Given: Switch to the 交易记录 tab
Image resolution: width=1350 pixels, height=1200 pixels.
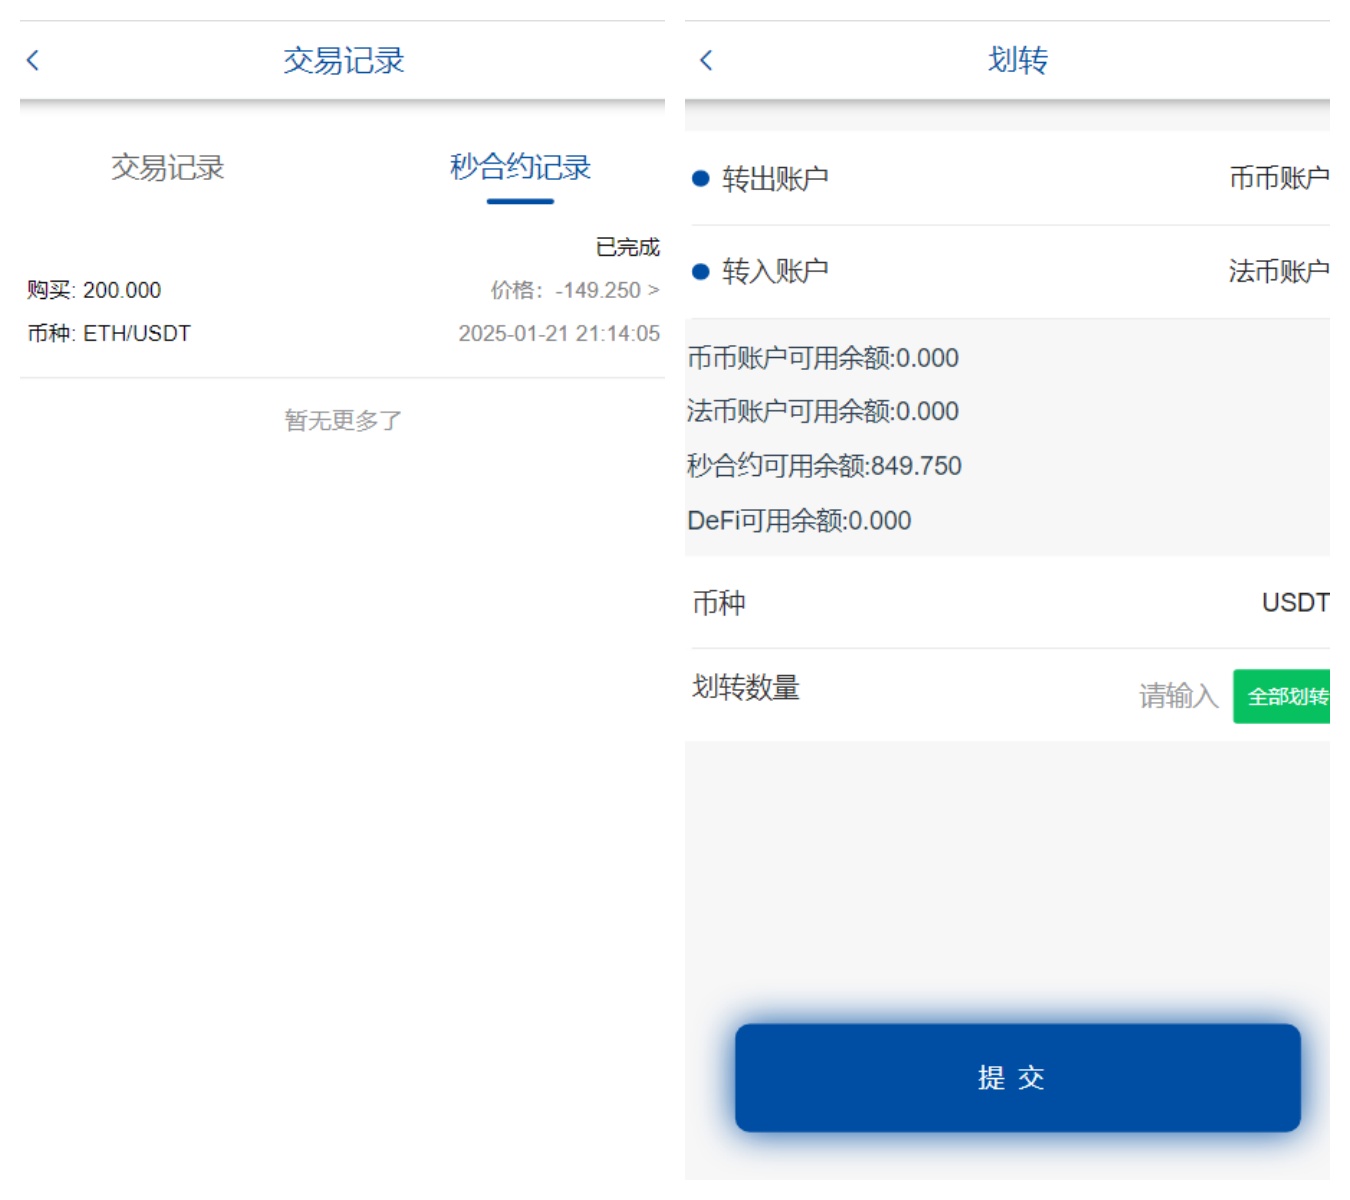Looking at the screenshot, I should coord(168,168).
